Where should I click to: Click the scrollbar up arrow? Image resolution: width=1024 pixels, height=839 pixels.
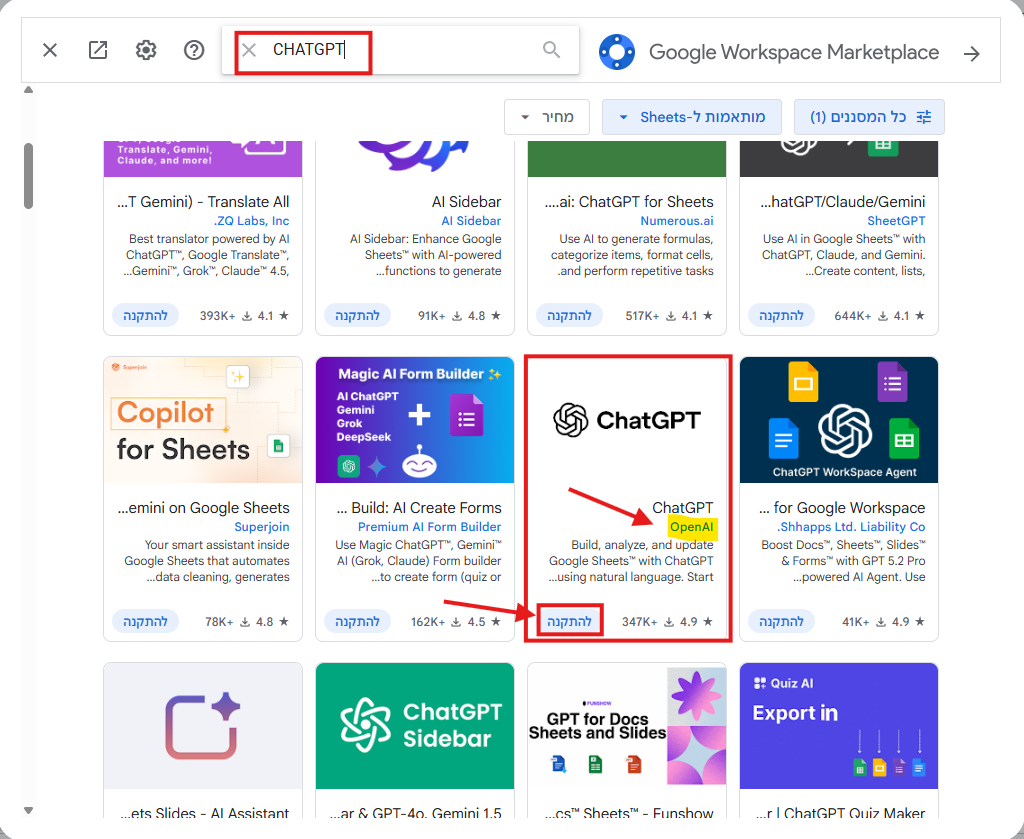coord(28,90)
